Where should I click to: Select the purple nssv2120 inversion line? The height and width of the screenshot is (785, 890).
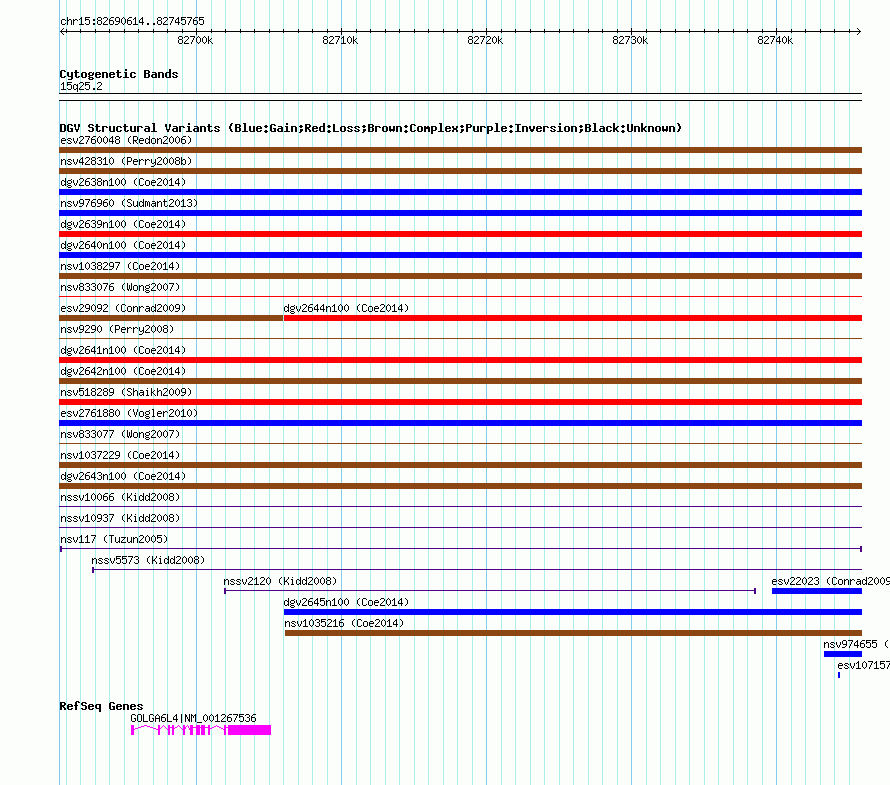490,591
